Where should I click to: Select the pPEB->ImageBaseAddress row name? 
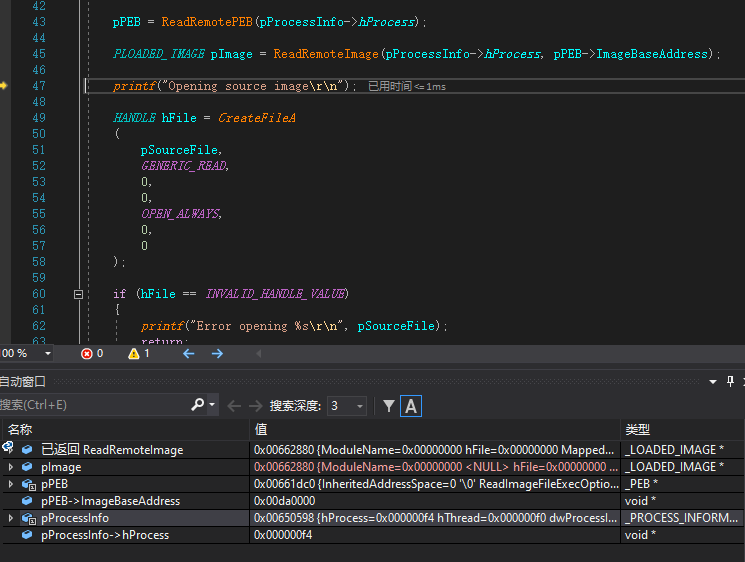coord(111,501)
